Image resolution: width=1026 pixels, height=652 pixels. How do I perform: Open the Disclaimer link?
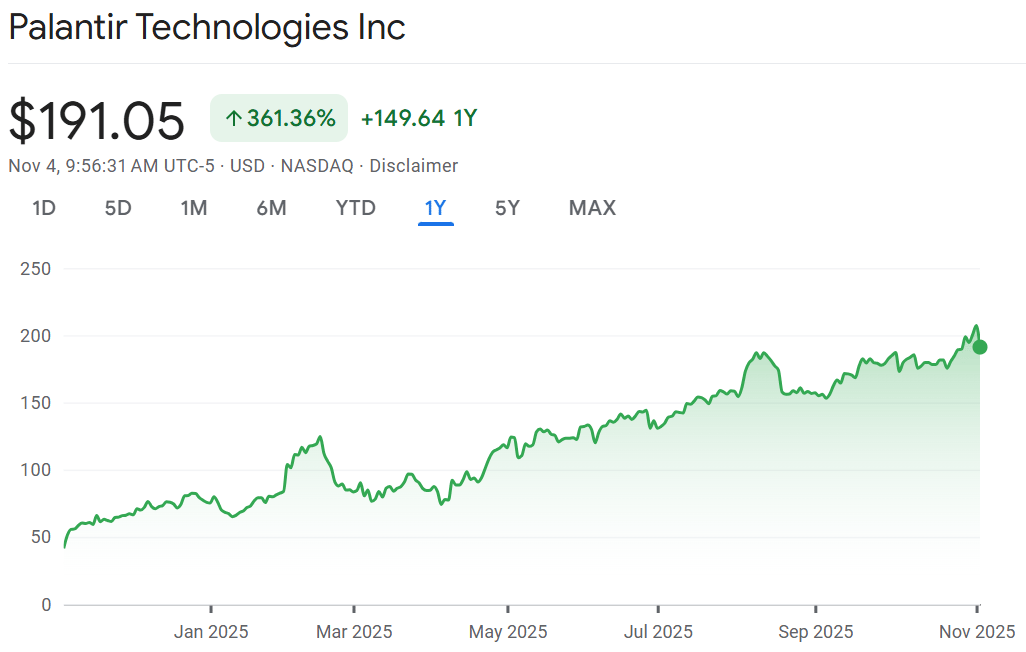414,166
